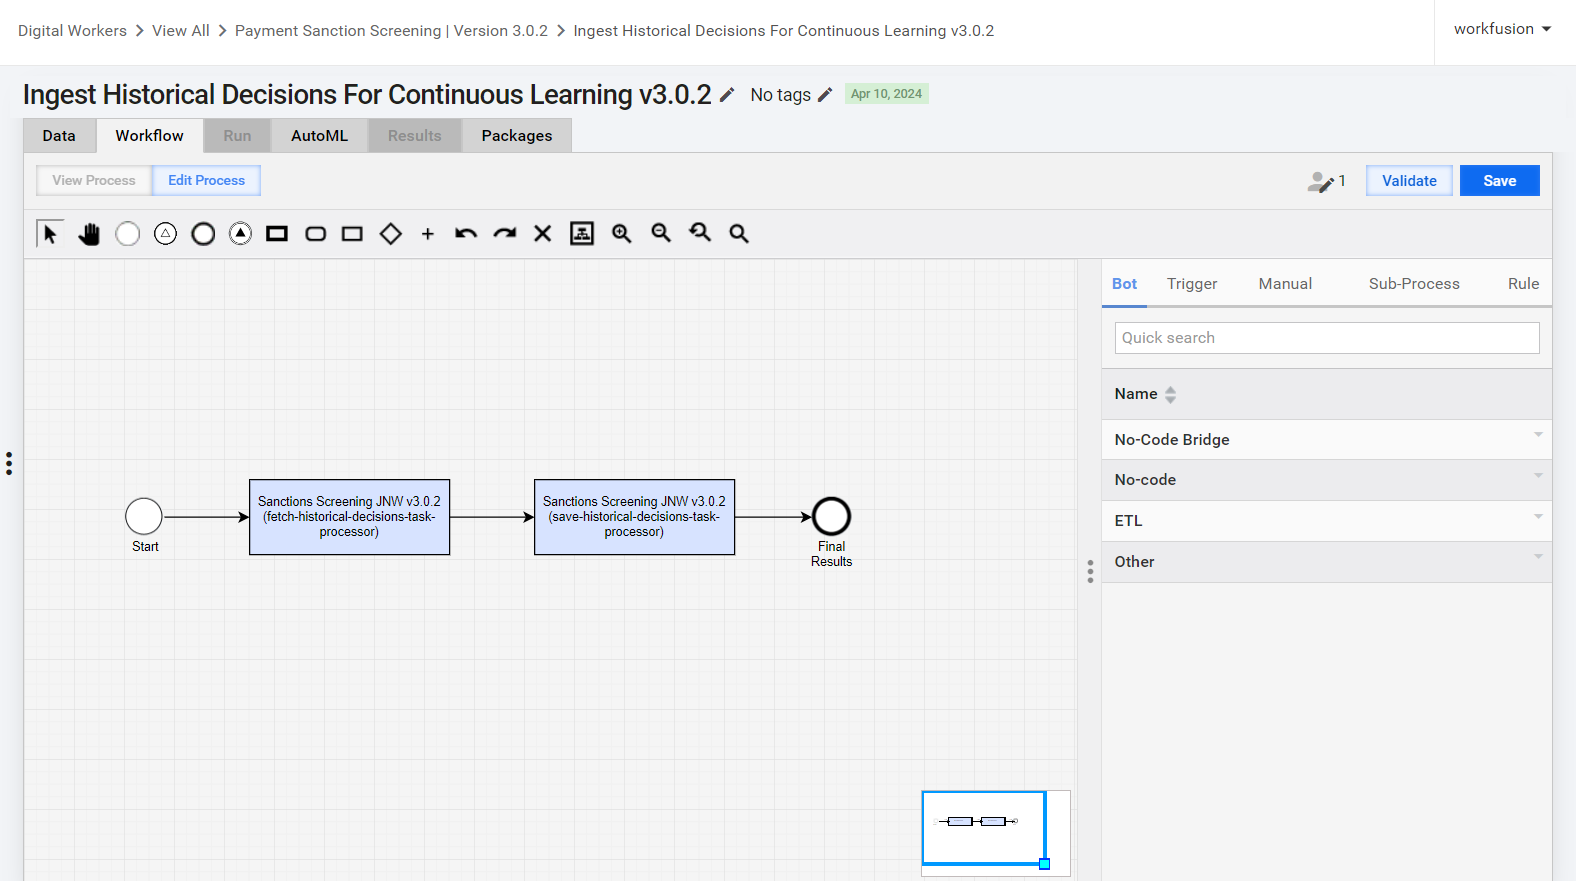Open the workfusion user dropdown
Screen dimensions: 1576x881
coord(1503,29)
